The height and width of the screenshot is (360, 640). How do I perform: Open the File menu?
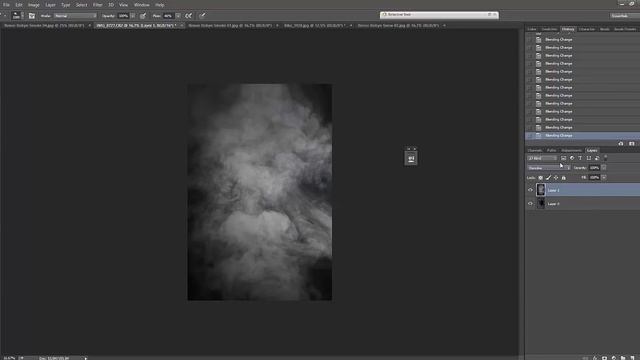coord(6,5)
